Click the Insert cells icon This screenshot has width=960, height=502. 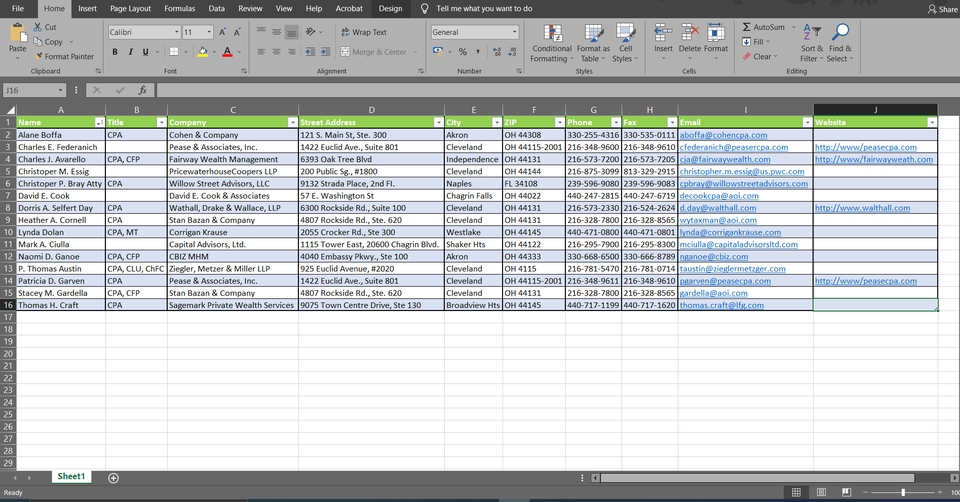pyautogui.click(x=663, y=33)
